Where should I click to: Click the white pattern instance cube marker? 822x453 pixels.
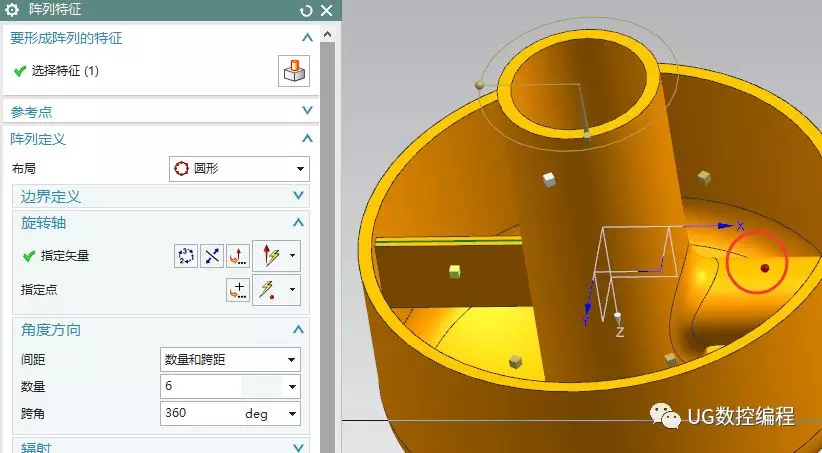pyautogui.click(x=548, y=179)
